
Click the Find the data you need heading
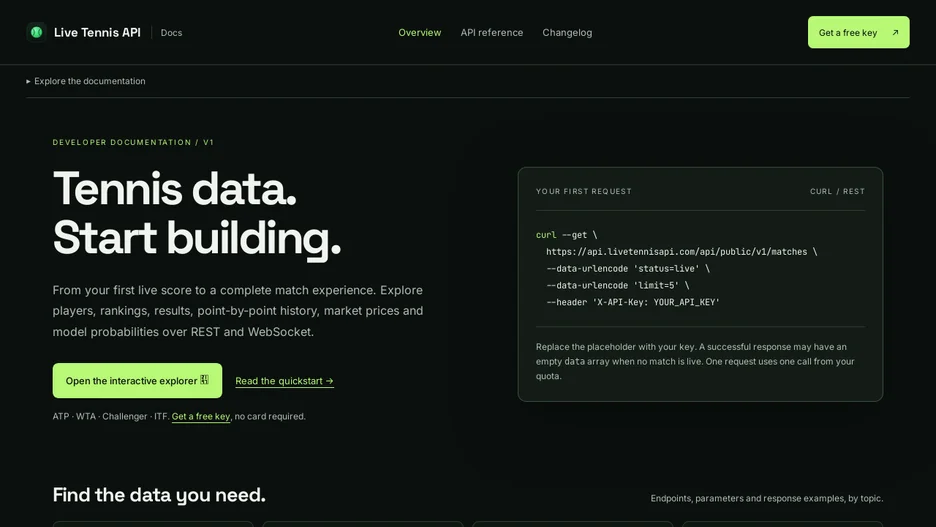159,495
